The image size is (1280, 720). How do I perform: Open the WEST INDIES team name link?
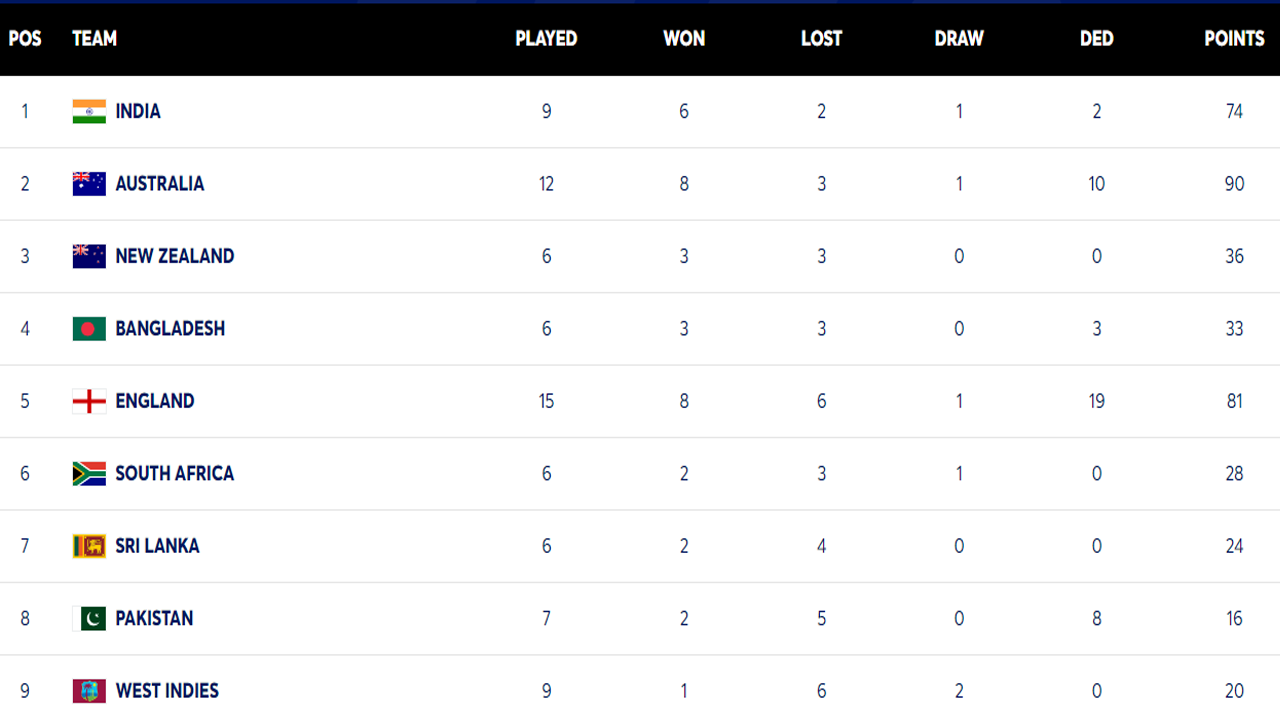(x=167, y=691)
